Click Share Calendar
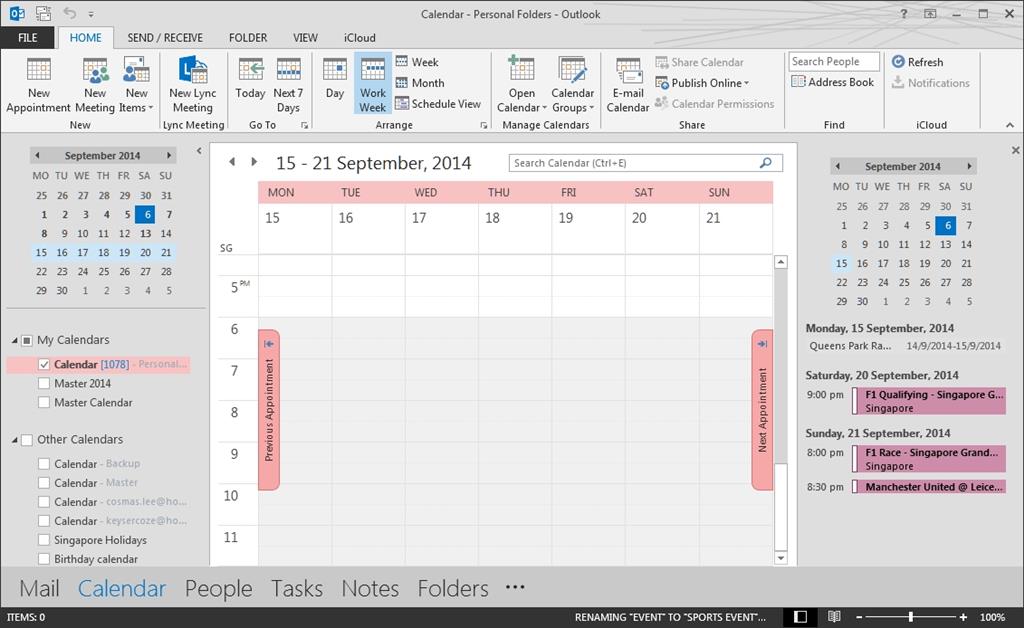Viewport: 1024px width, 628px height. point(699,62)
